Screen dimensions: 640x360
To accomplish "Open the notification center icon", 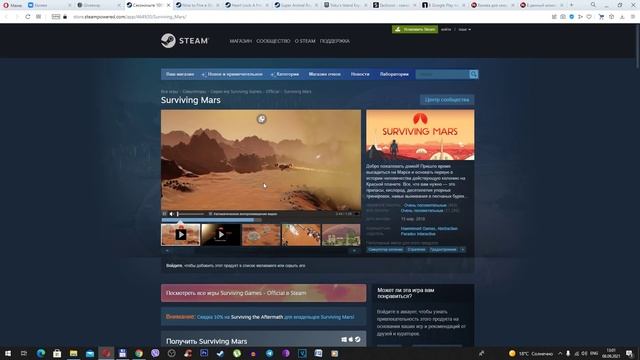I will 629,353.
